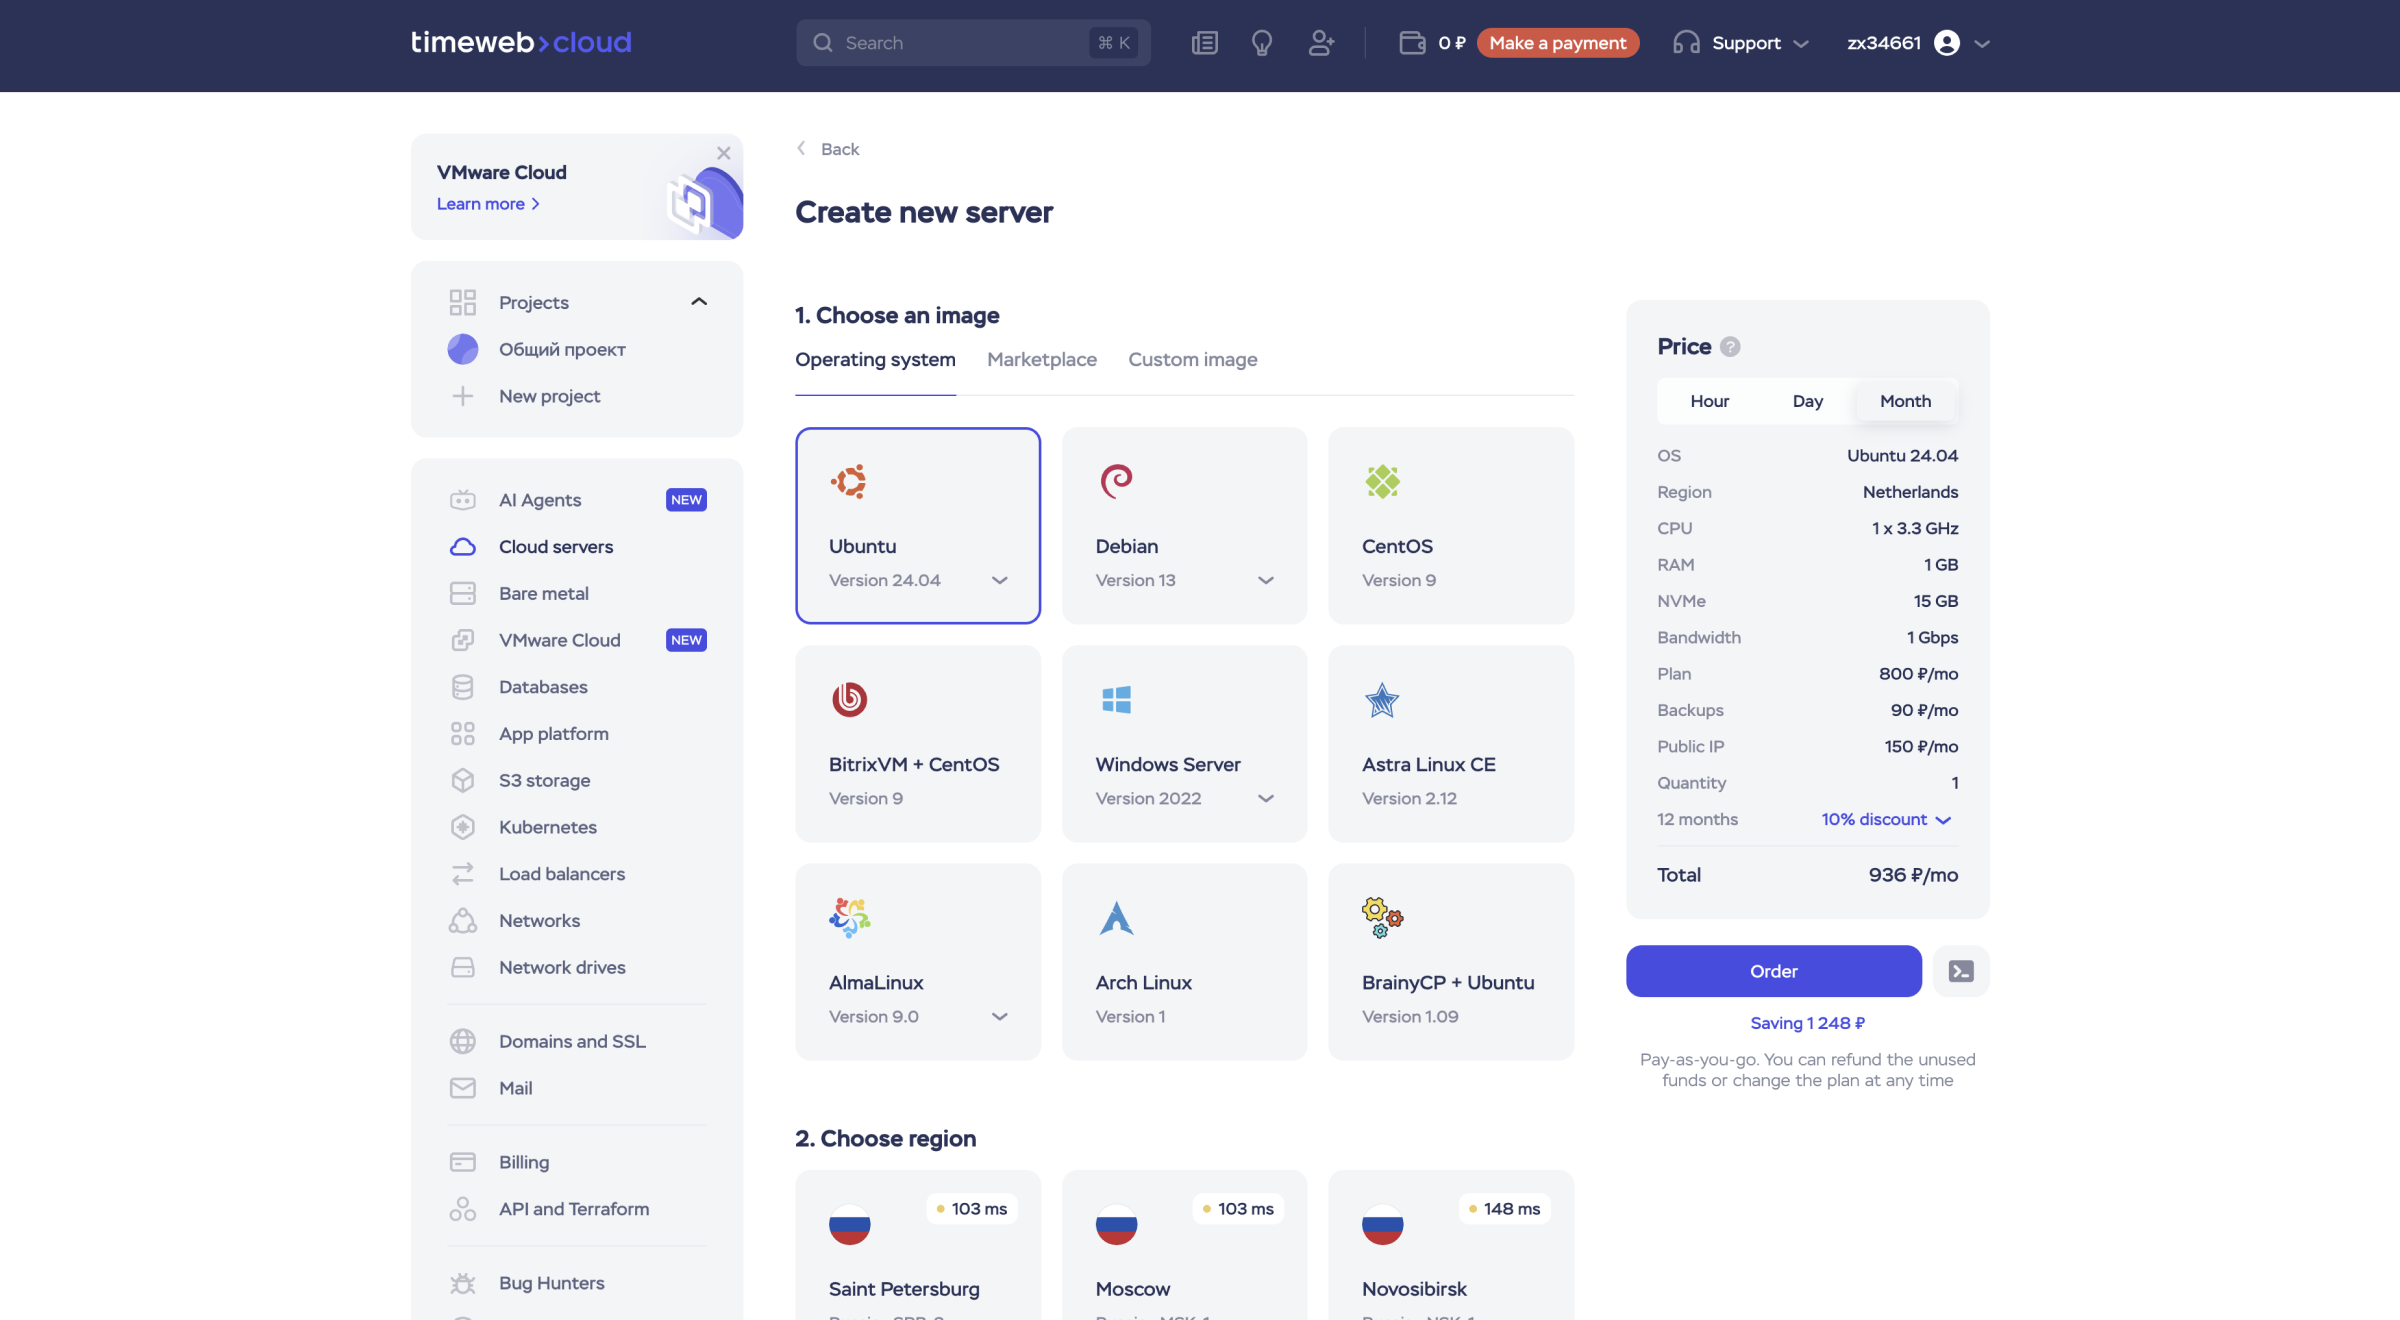Open the terminal icon beside Order
Viewport: 2400px width, 1320px height.
coord(1960,971)
